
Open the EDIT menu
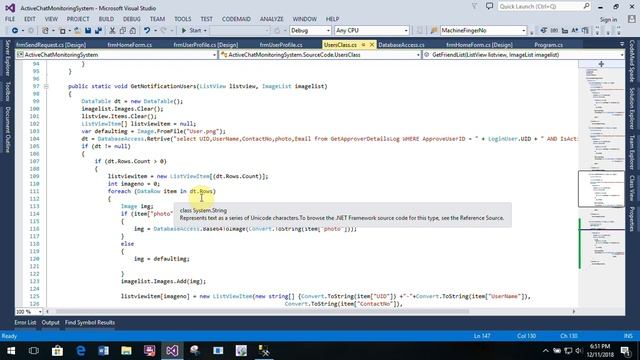30,19
